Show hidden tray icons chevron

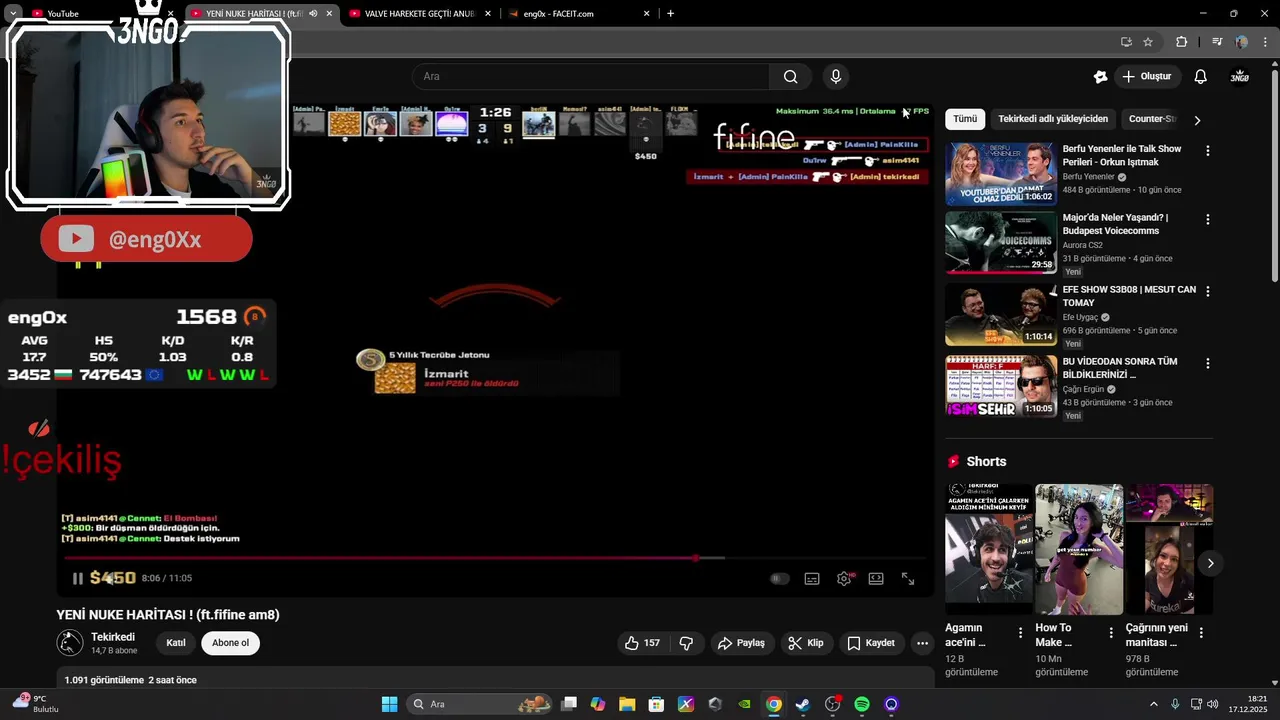pos(1153,704)
